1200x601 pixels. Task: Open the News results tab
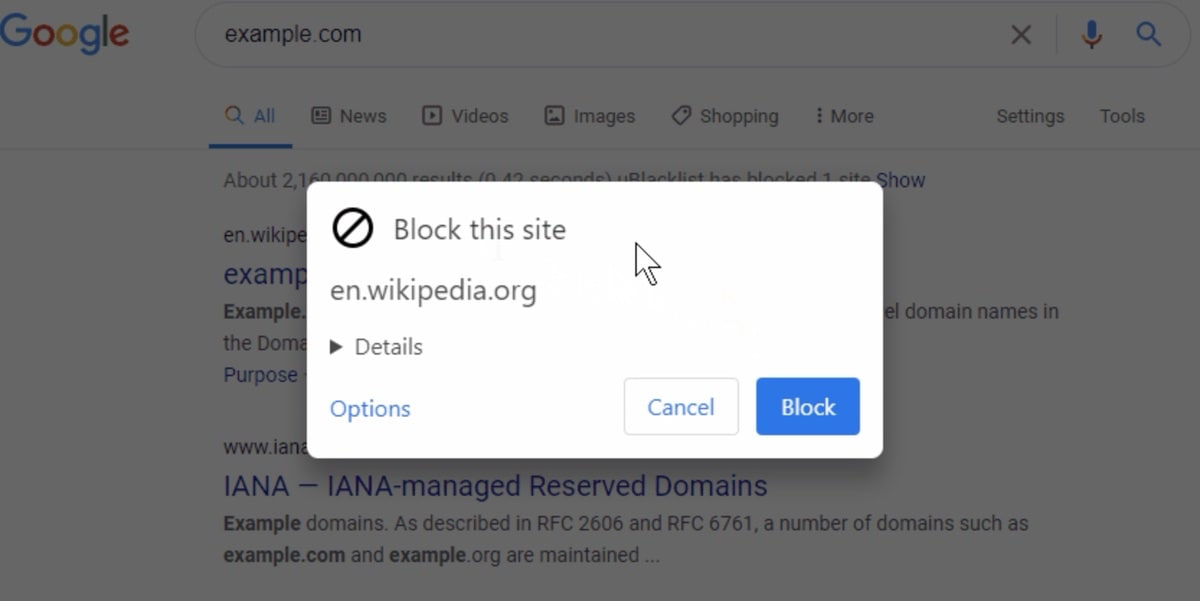349,116
